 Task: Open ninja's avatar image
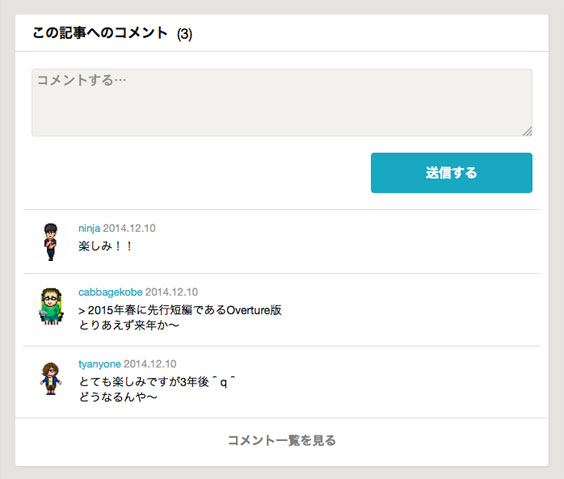[51, 242]
